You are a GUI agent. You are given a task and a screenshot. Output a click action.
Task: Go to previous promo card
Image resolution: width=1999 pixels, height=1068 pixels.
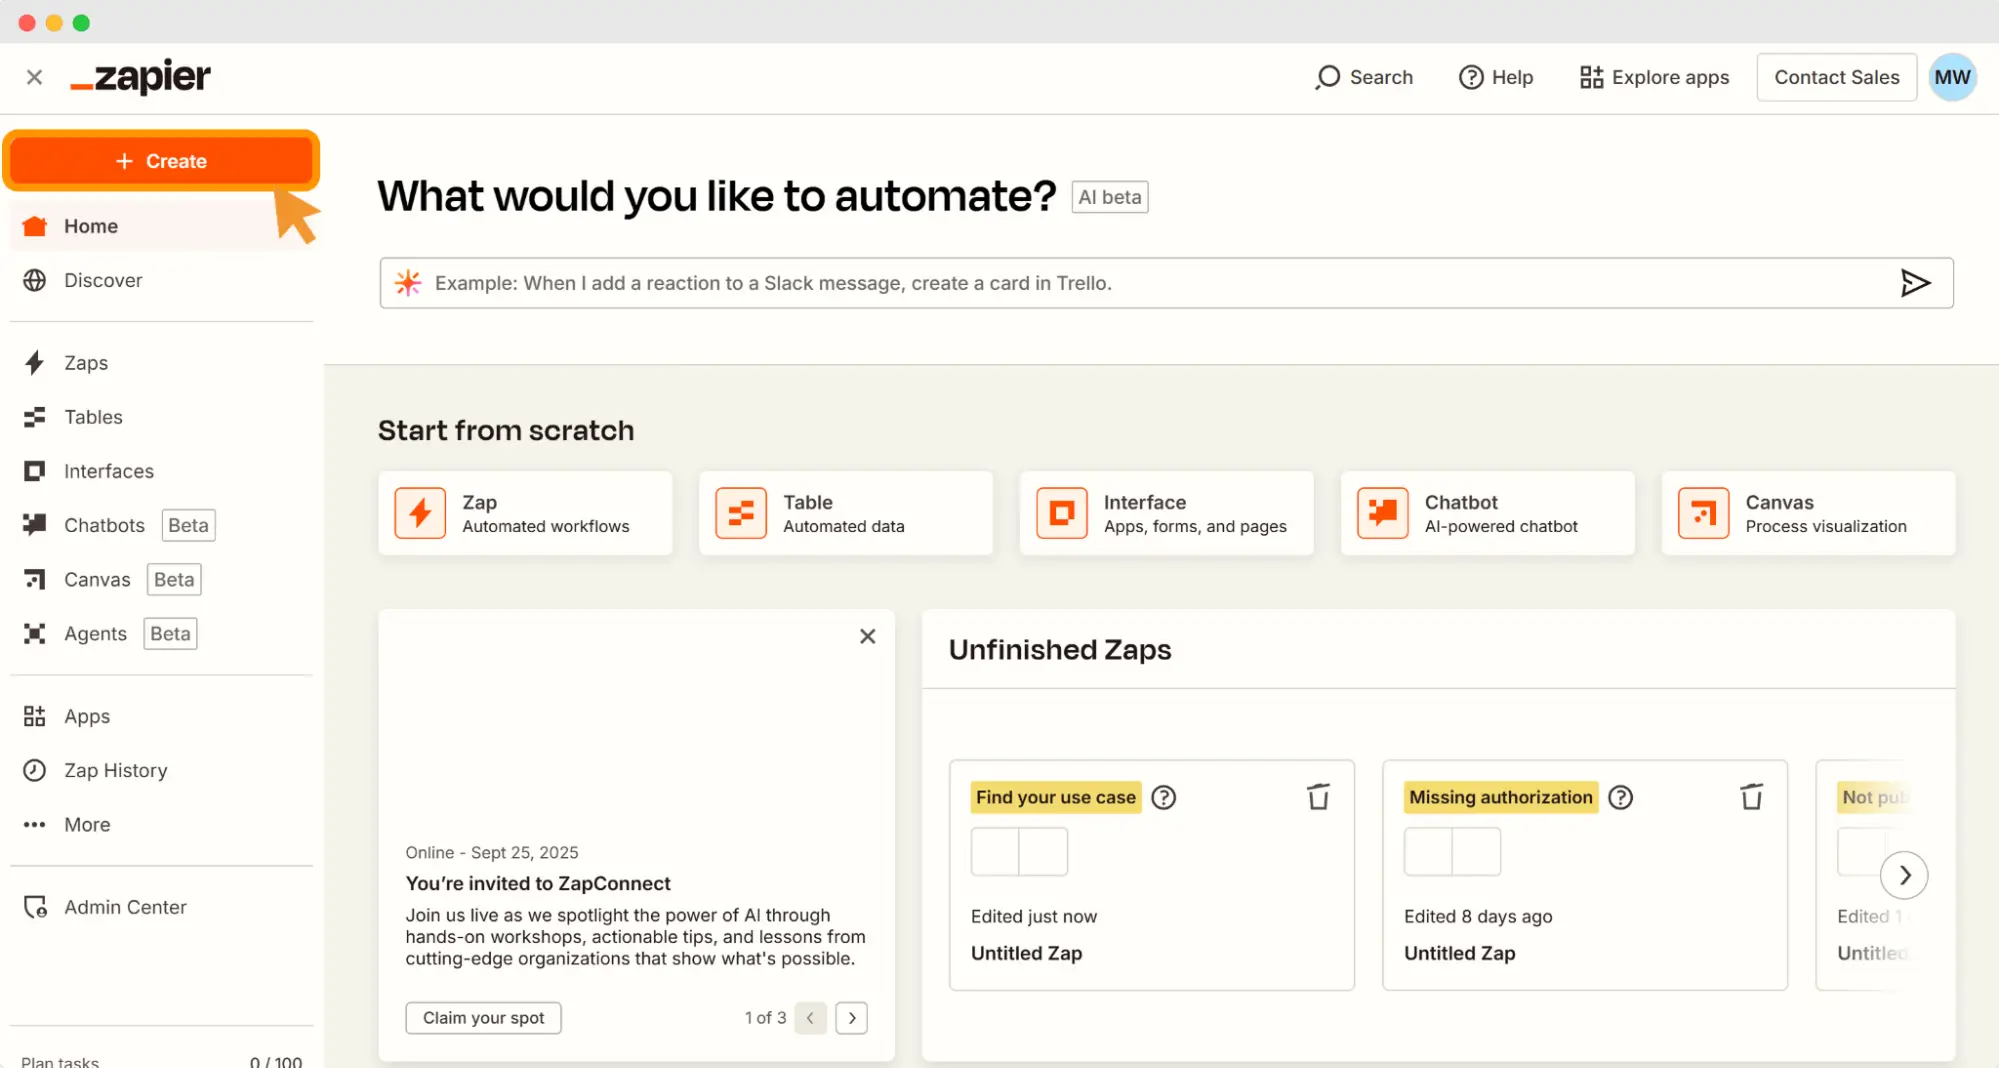(811, 1018)
